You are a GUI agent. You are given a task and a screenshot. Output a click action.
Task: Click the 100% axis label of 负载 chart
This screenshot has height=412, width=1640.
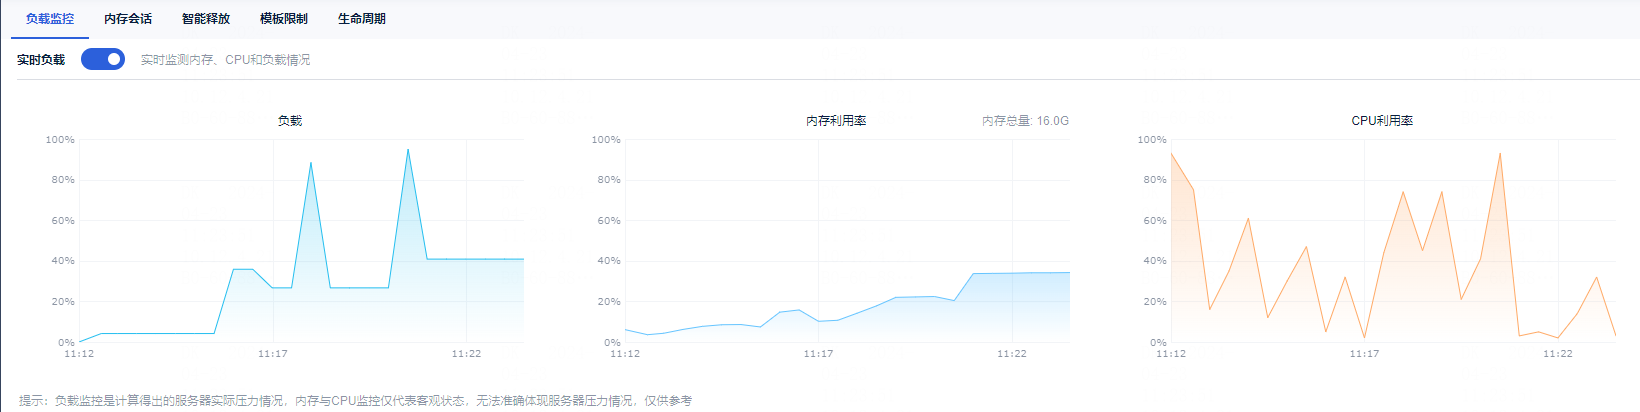60,140
